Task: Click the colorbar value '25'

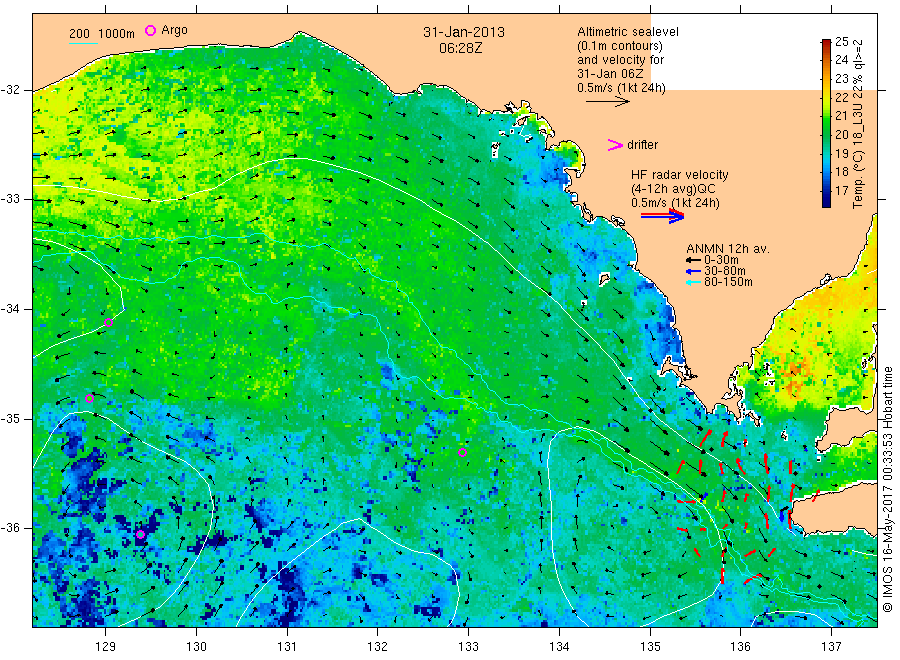Action: (x=841, y=41)
